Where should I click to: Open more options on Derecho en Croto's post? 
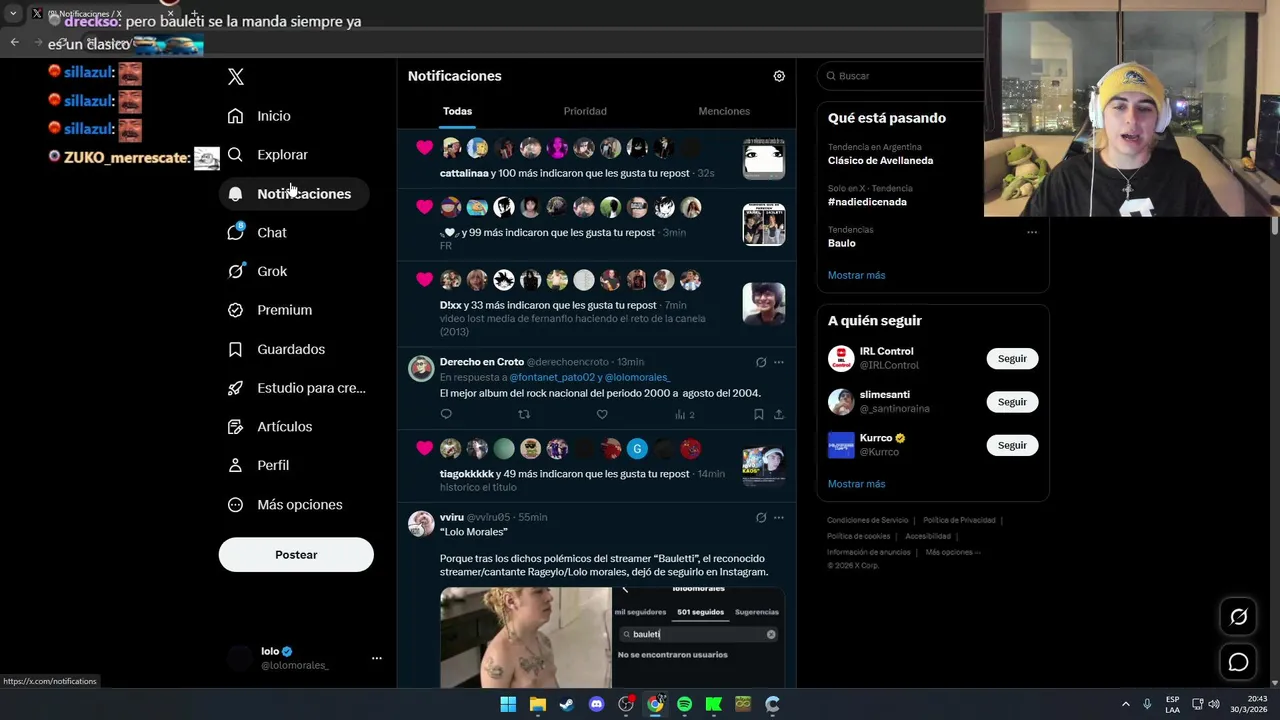point(779,362)
